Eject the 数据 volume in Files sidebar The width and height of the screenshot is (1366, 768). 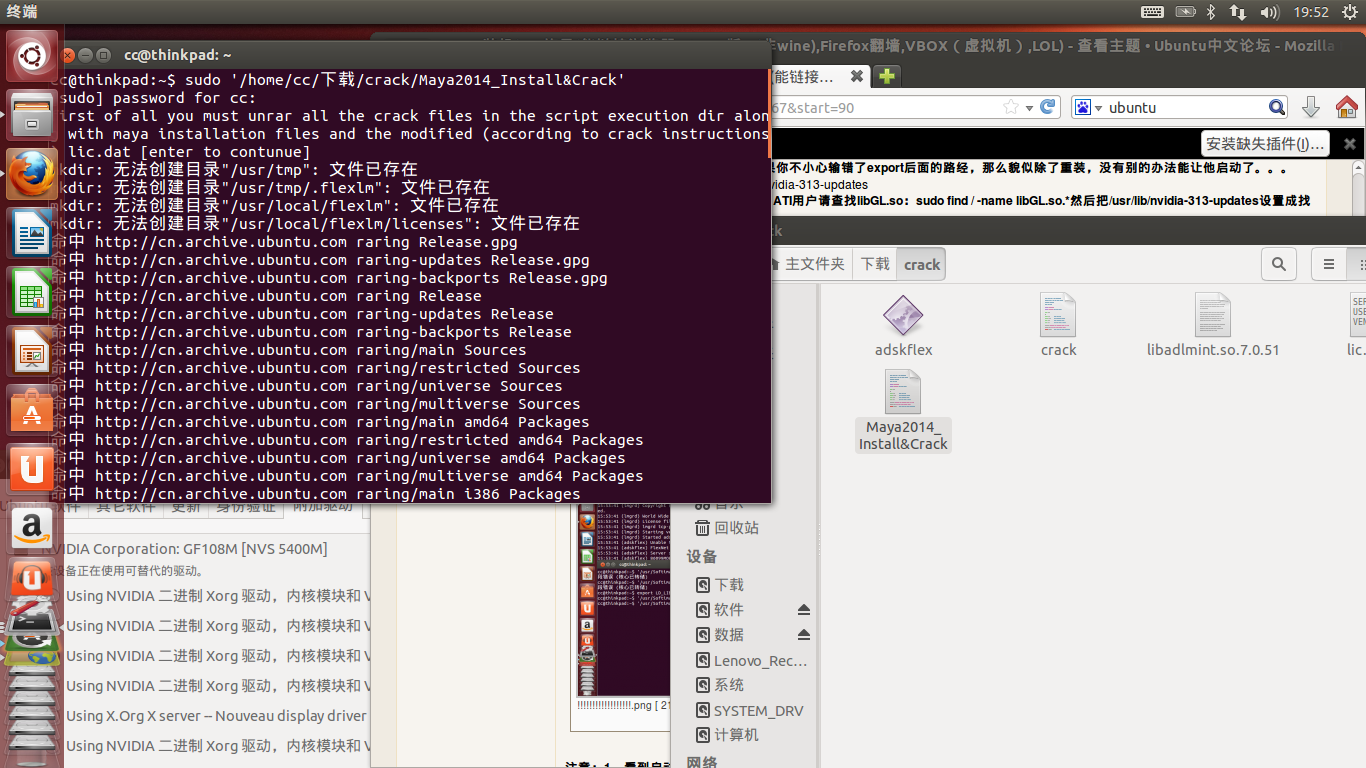point(803,635)
